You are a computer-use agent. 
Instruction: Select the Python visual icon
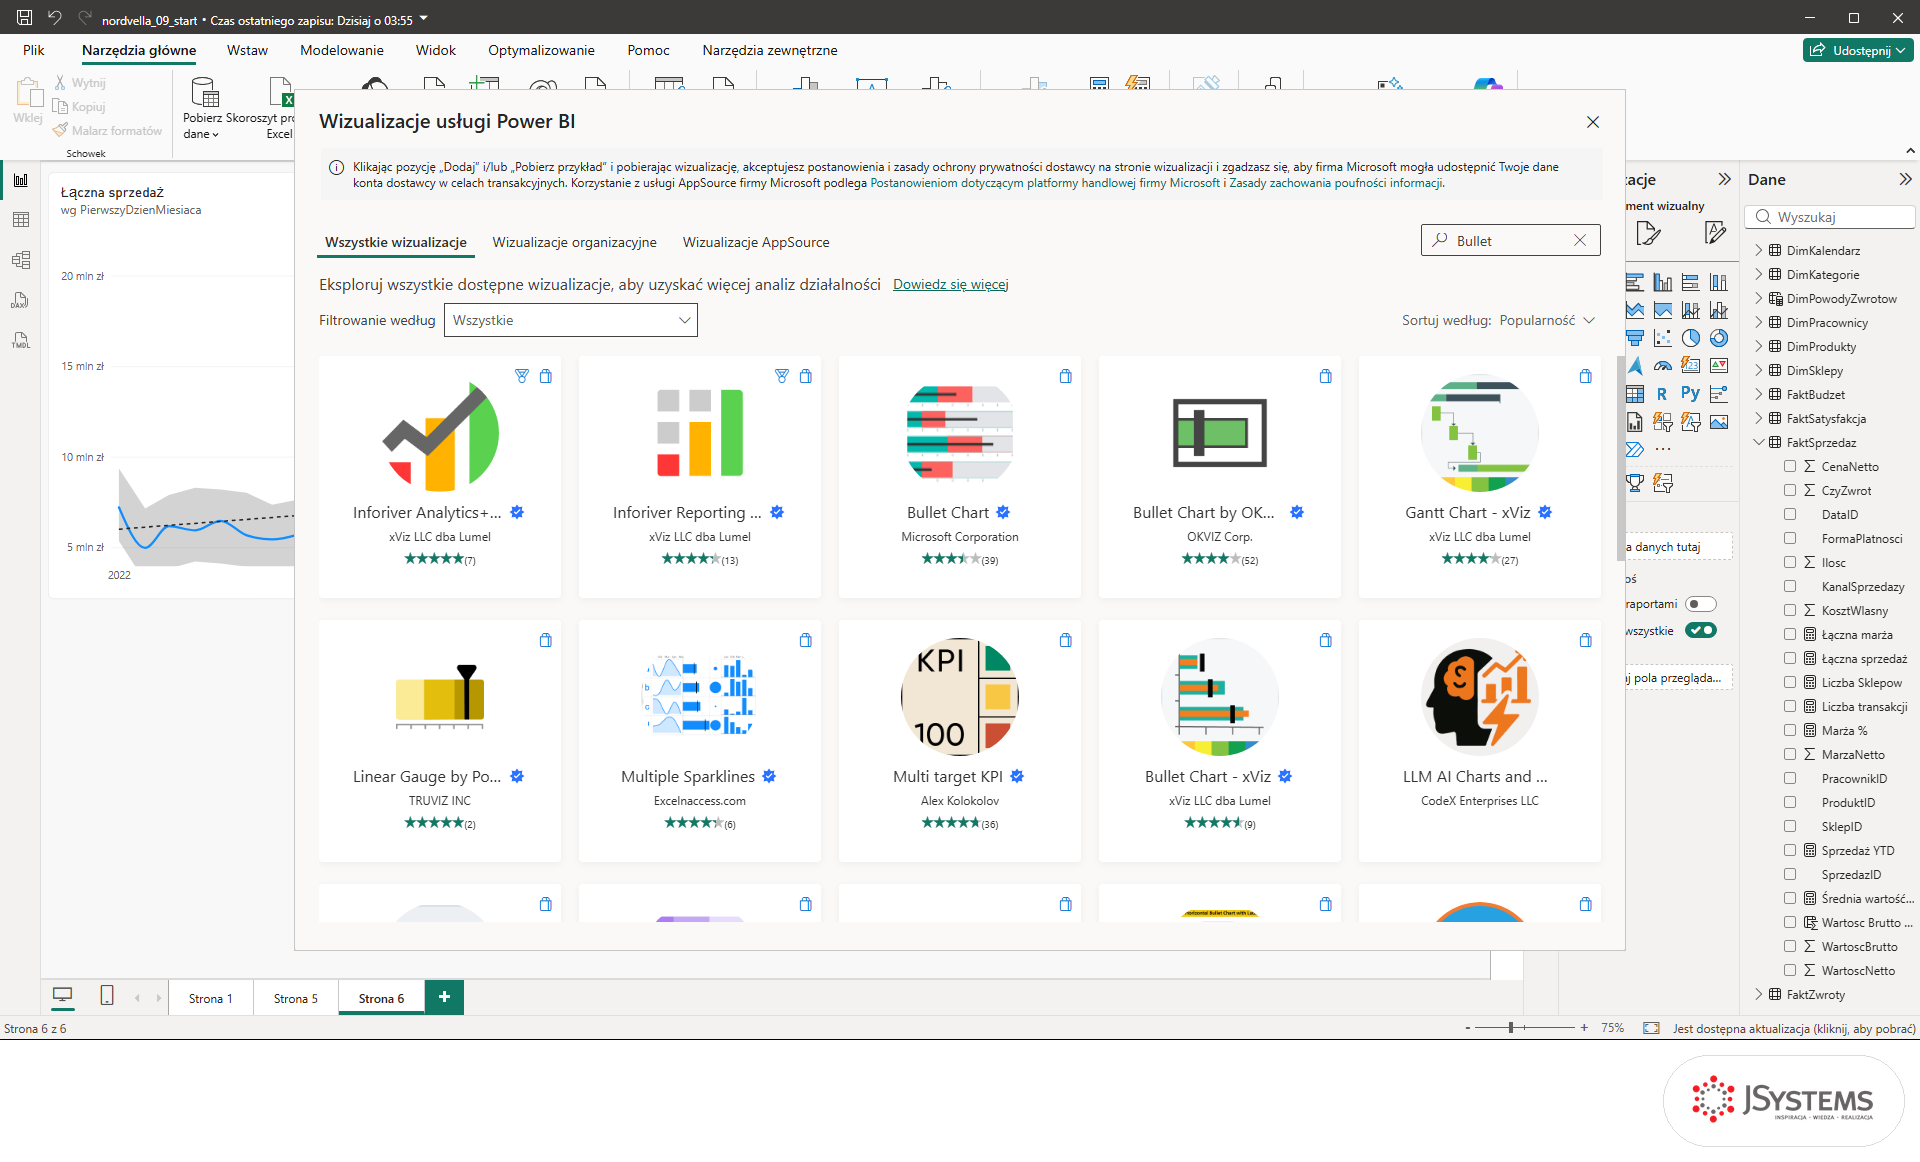1690,394
